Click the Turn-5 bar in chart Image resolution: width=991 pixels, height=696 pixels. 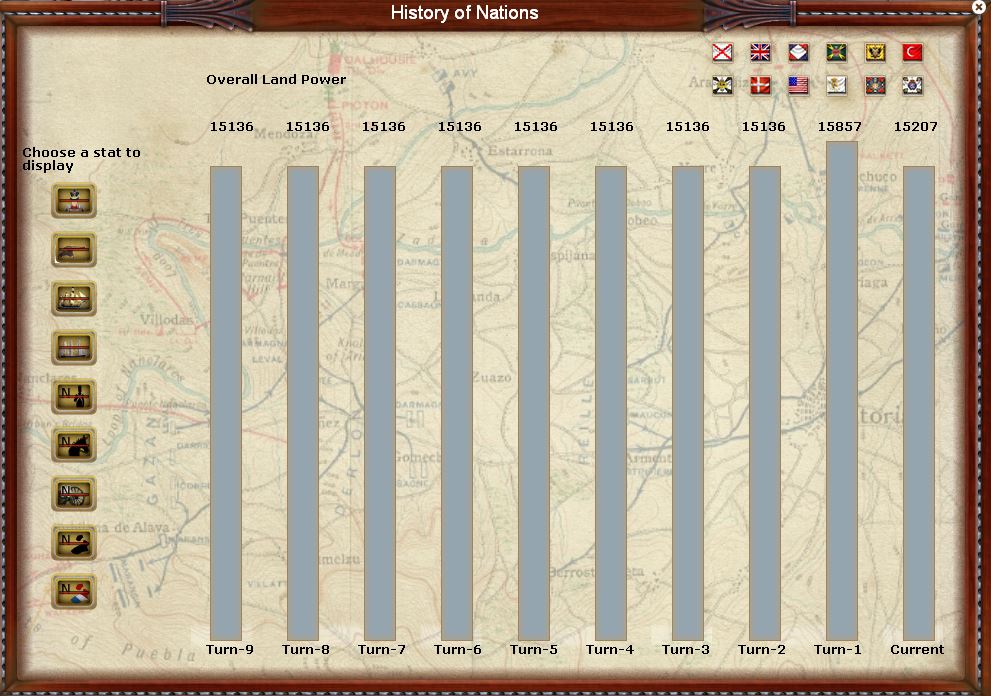pyautogui.click(x=534, y=402)
